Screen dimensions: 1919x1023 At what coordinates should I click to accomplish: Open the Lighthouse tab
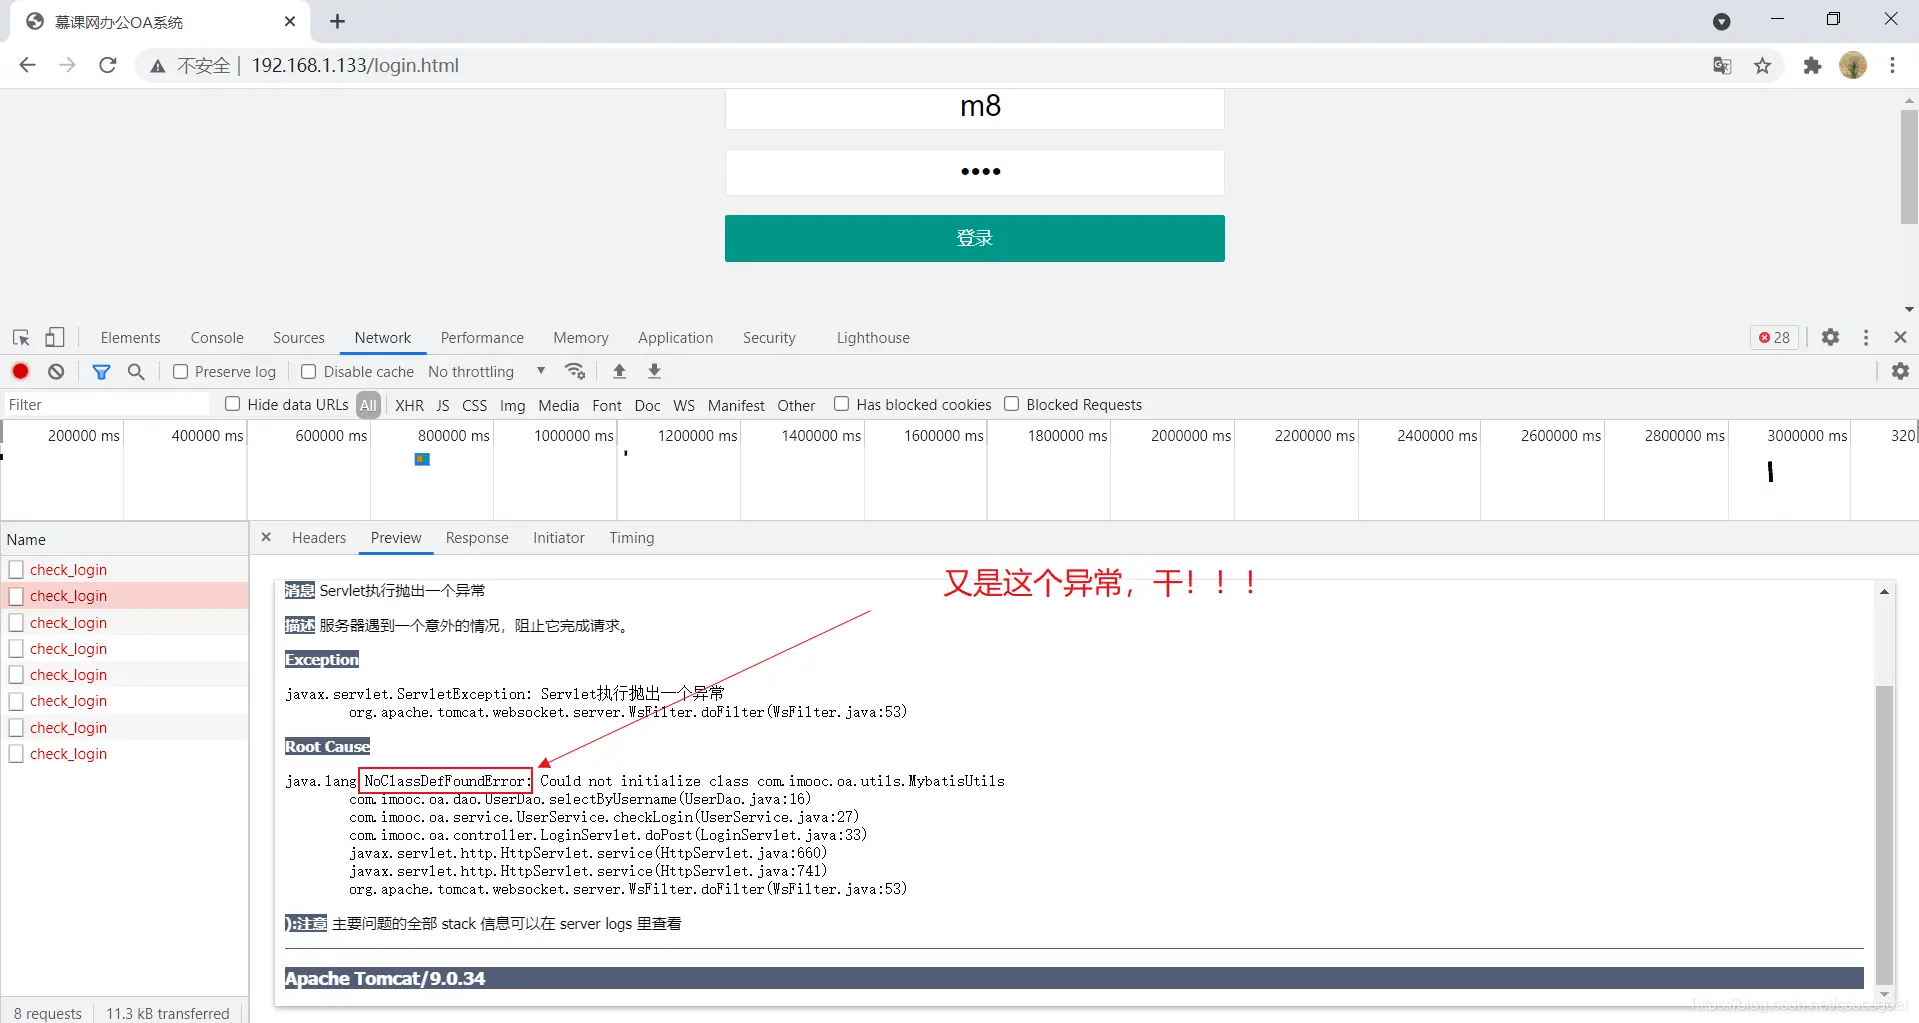873,338
